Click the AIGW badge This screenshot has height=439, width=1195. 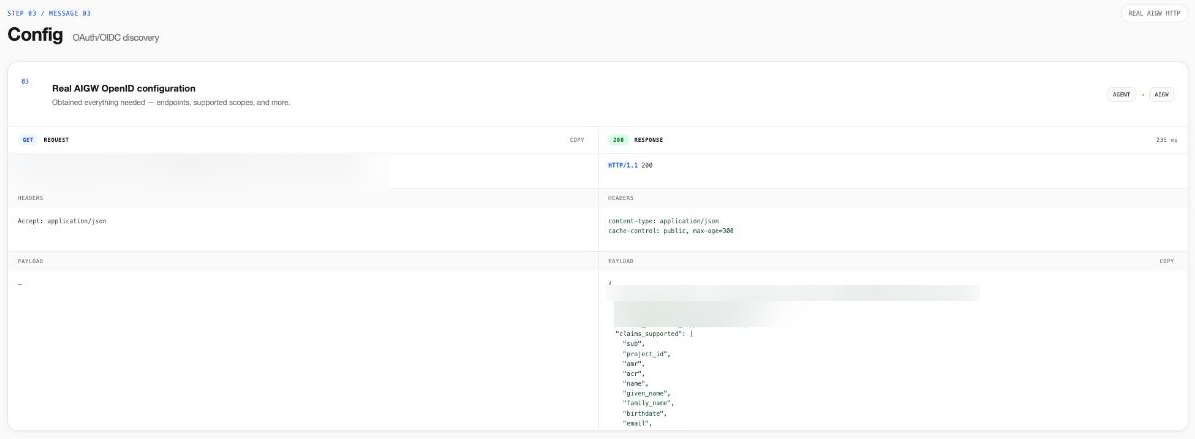(1161, 95)
